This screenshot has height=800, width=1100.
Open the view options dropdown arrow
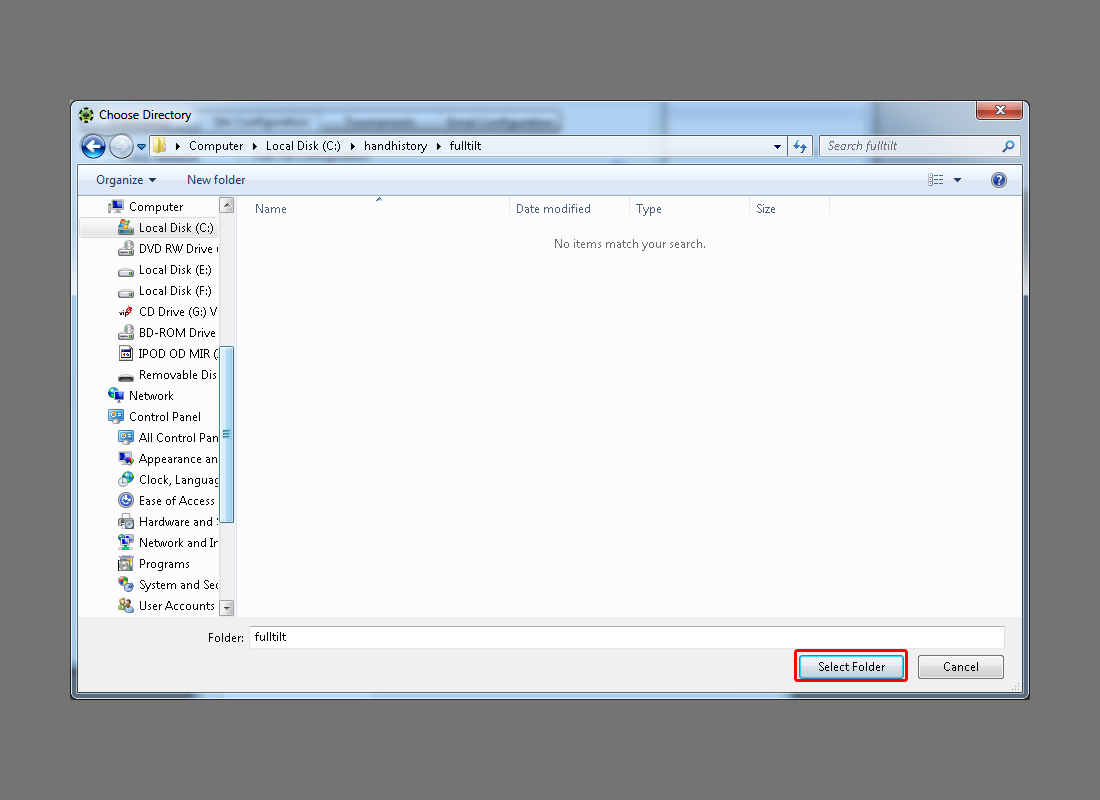[957, 180]
